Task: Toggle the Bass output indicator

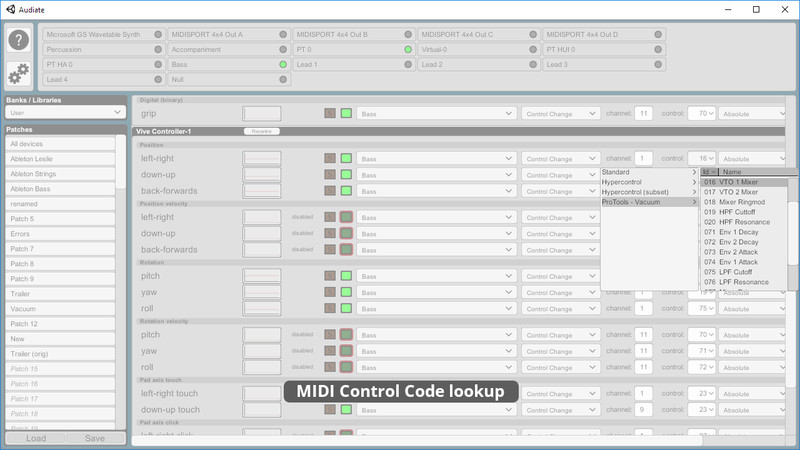Action: (x=283, y=64)
